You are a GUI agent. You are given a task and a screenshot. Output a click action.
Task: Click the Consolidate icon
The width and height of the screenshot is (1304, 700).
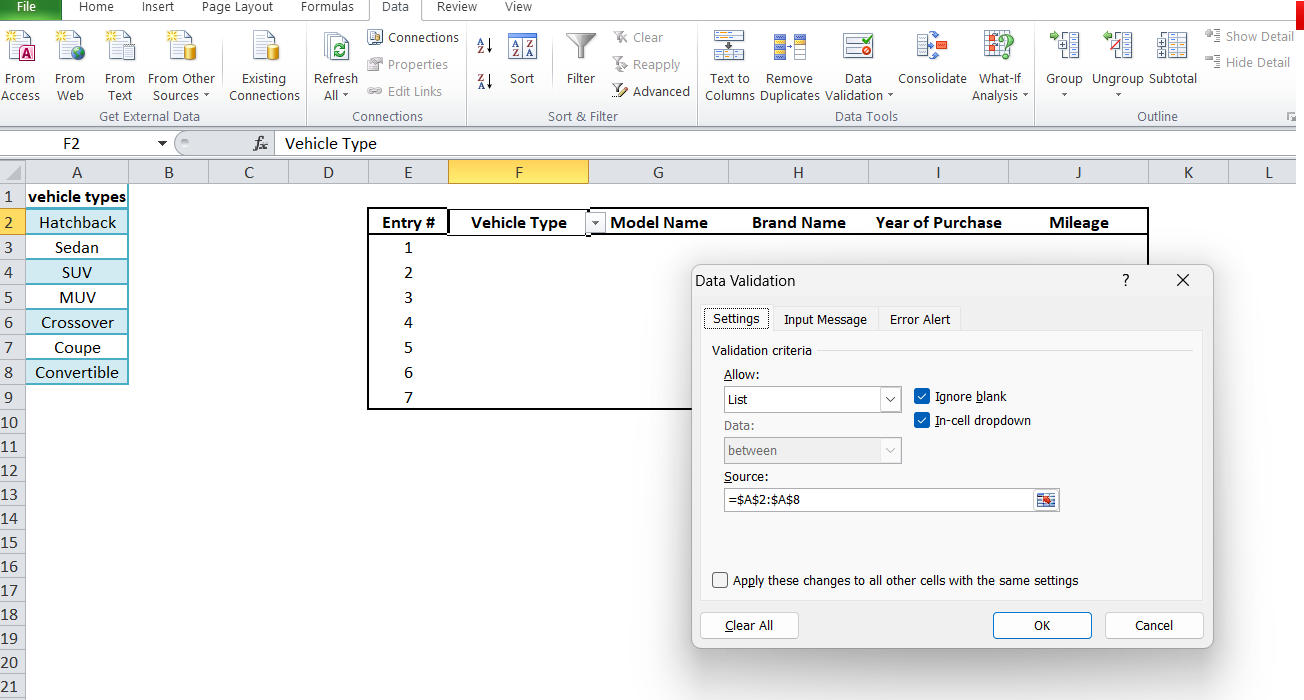(932, 47)
